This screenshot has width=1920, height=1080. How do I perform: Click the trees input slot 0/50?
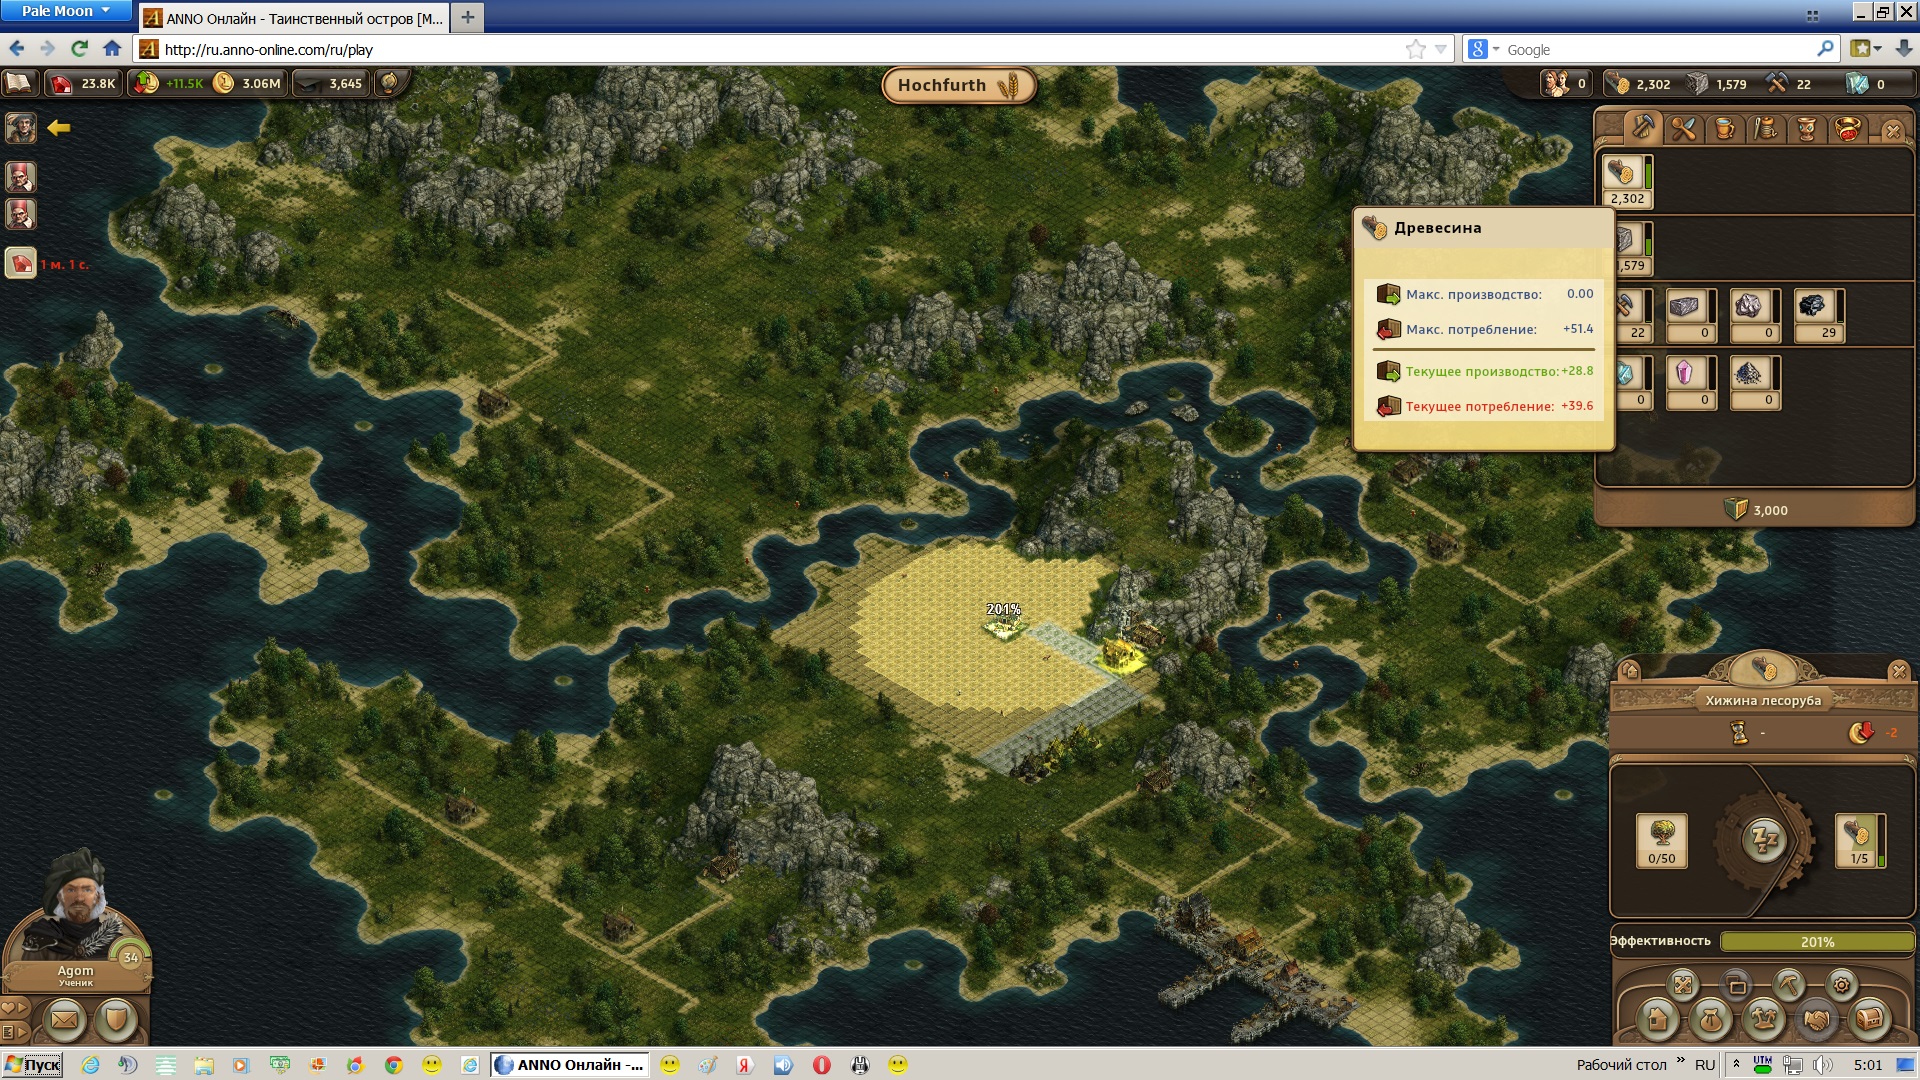[1662, 840]
